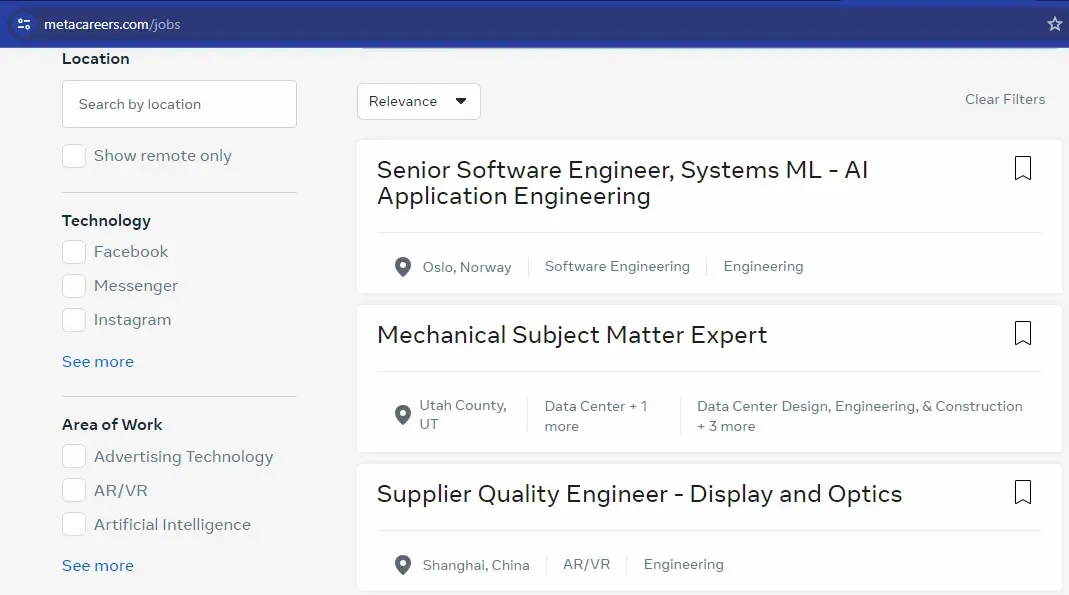Click the Oslo, Norway location pin icon

(x=403, y=267)
